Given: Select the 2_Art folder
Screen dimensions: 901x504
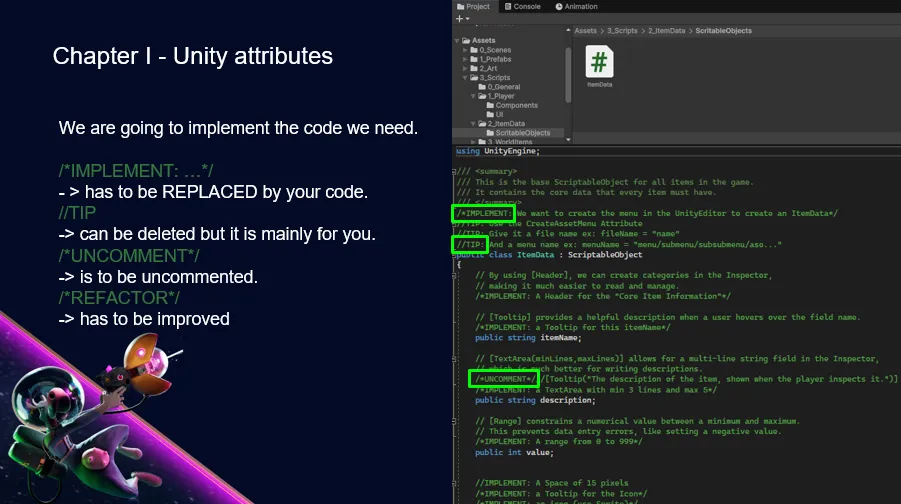Looking at the screenshot, I should 484,68.
